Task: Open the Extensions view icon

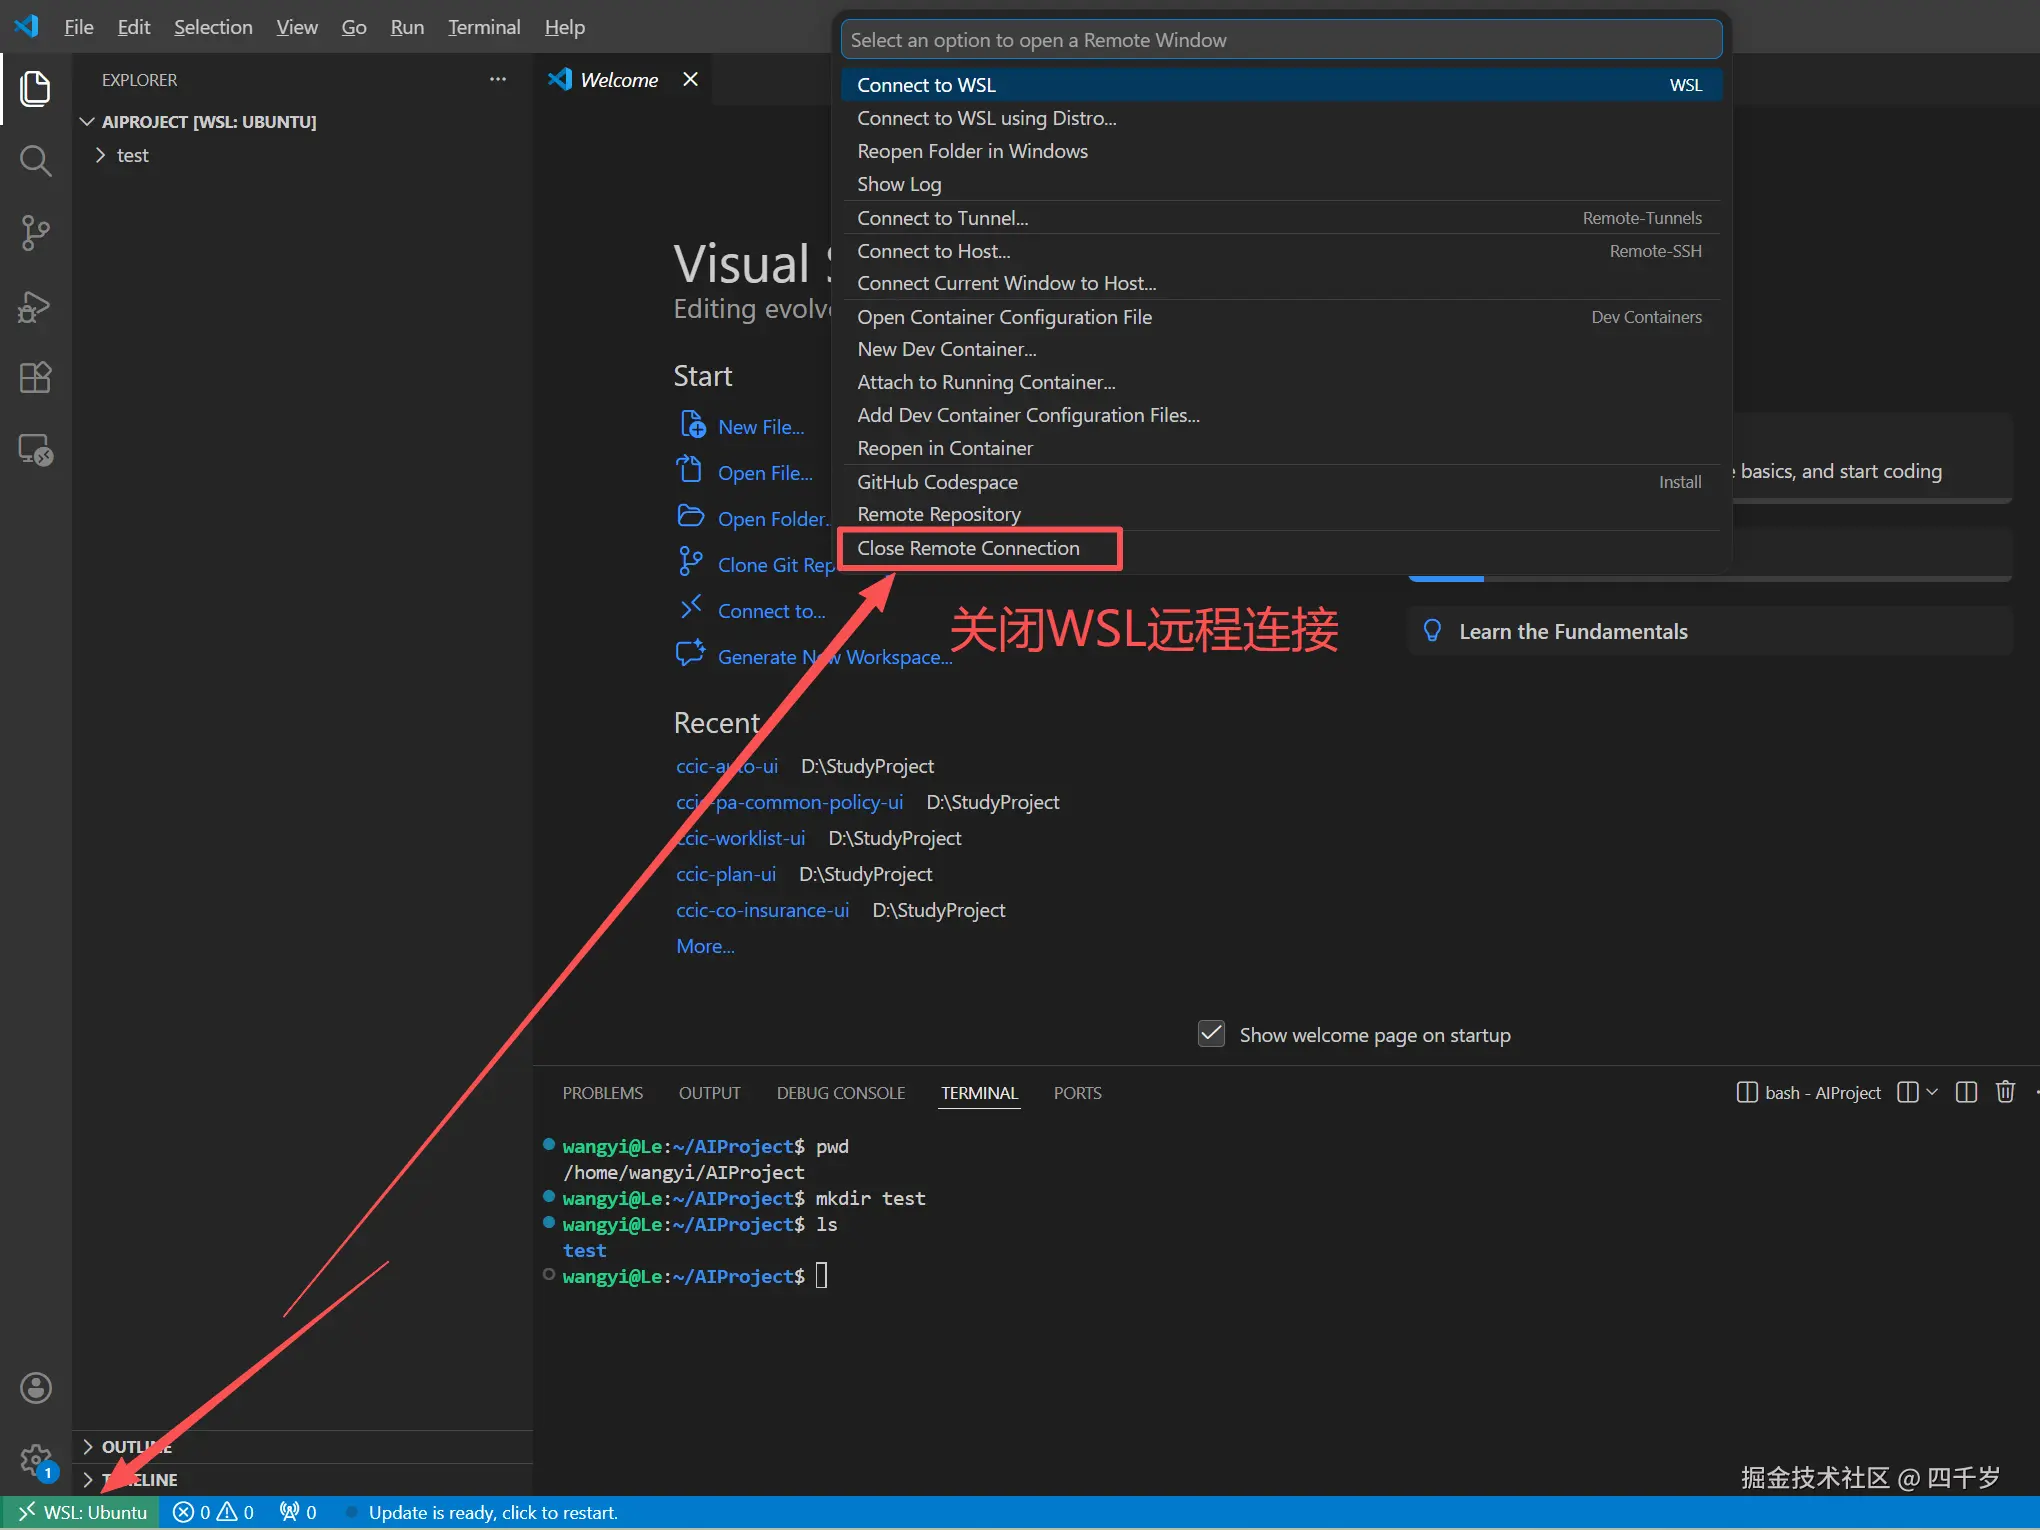Action: 36,378
